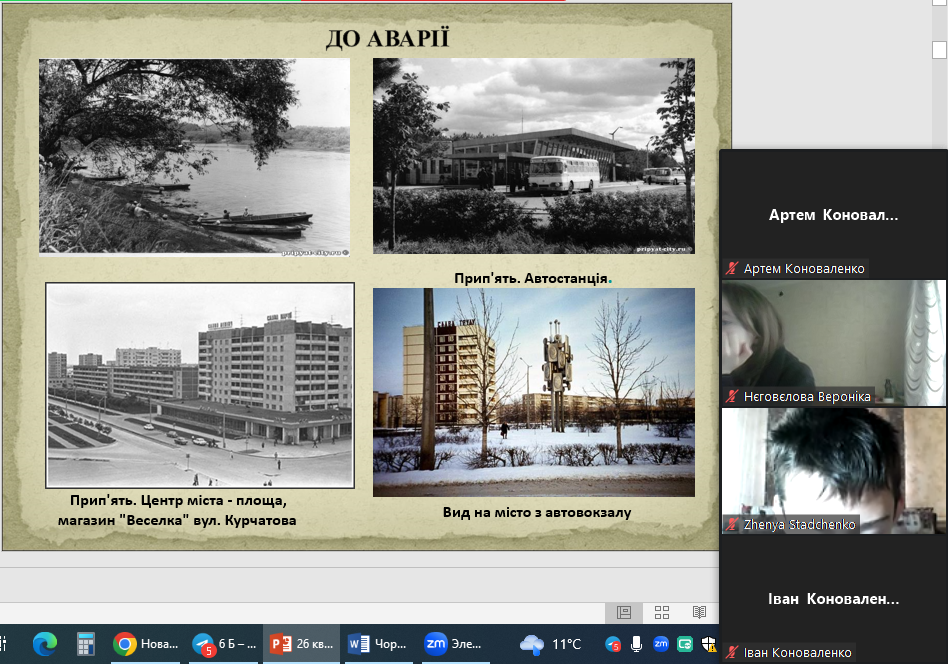
Task: Click the PowerPoint taskbar button
Action: [x=301, y=644]
